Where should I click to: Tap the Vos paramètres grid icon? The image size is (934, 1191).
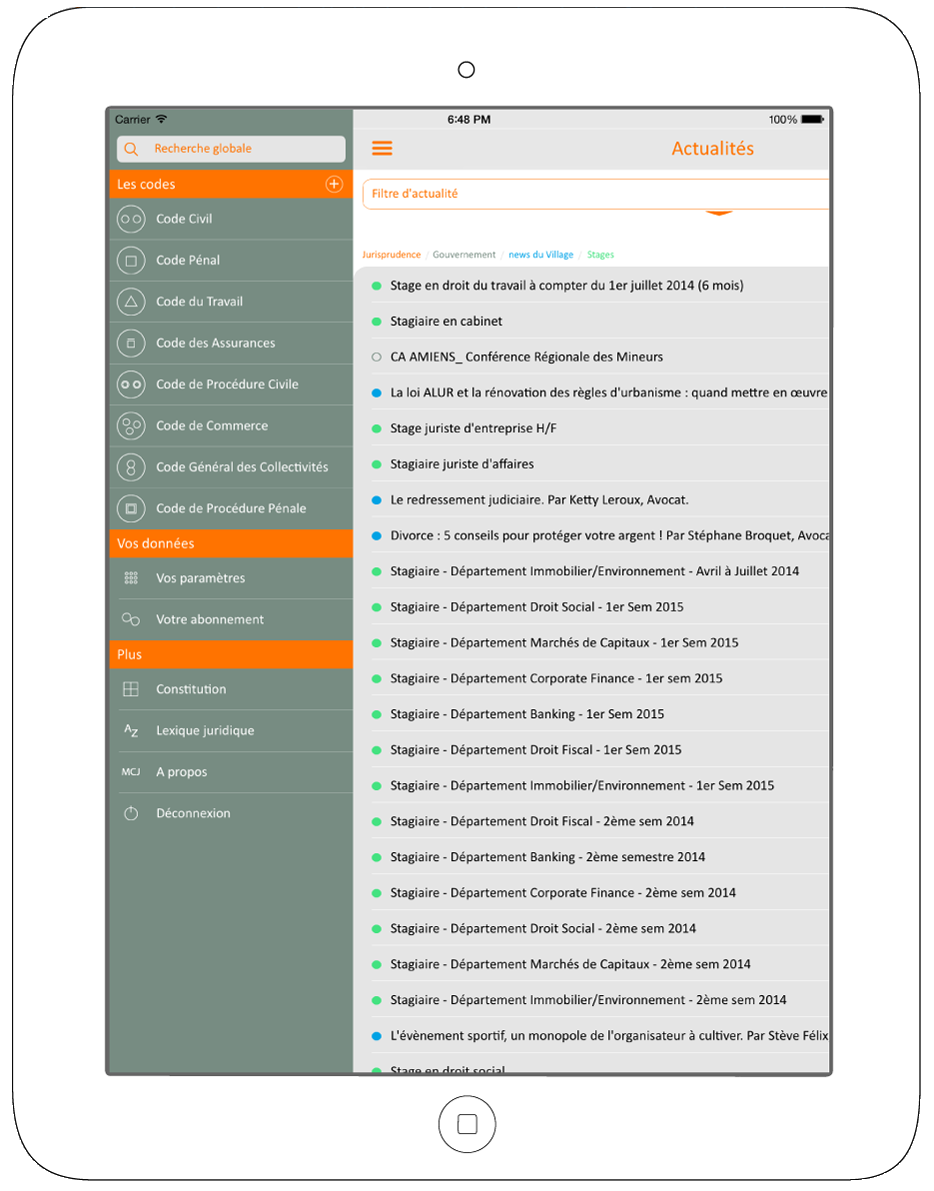[131, 578]
